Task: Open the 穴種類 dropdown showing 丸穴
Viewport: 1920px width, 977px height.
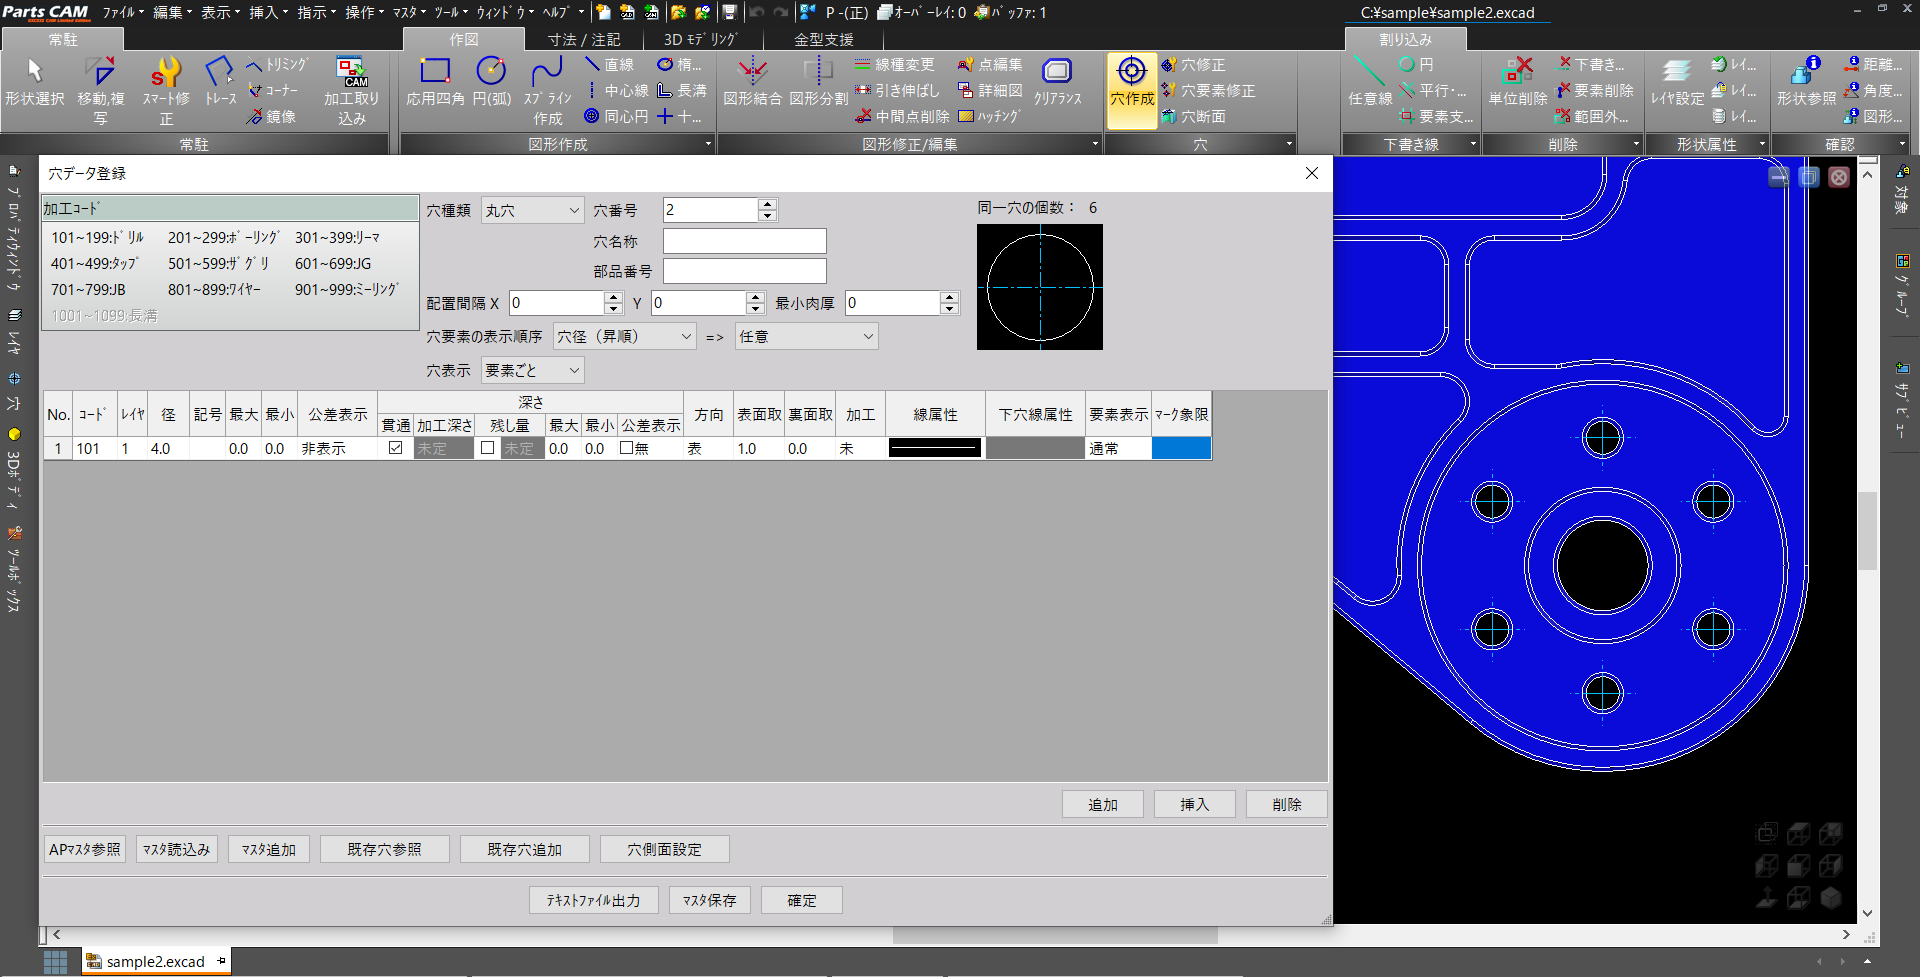Action: pyautogui.click(x=532, y=210)
